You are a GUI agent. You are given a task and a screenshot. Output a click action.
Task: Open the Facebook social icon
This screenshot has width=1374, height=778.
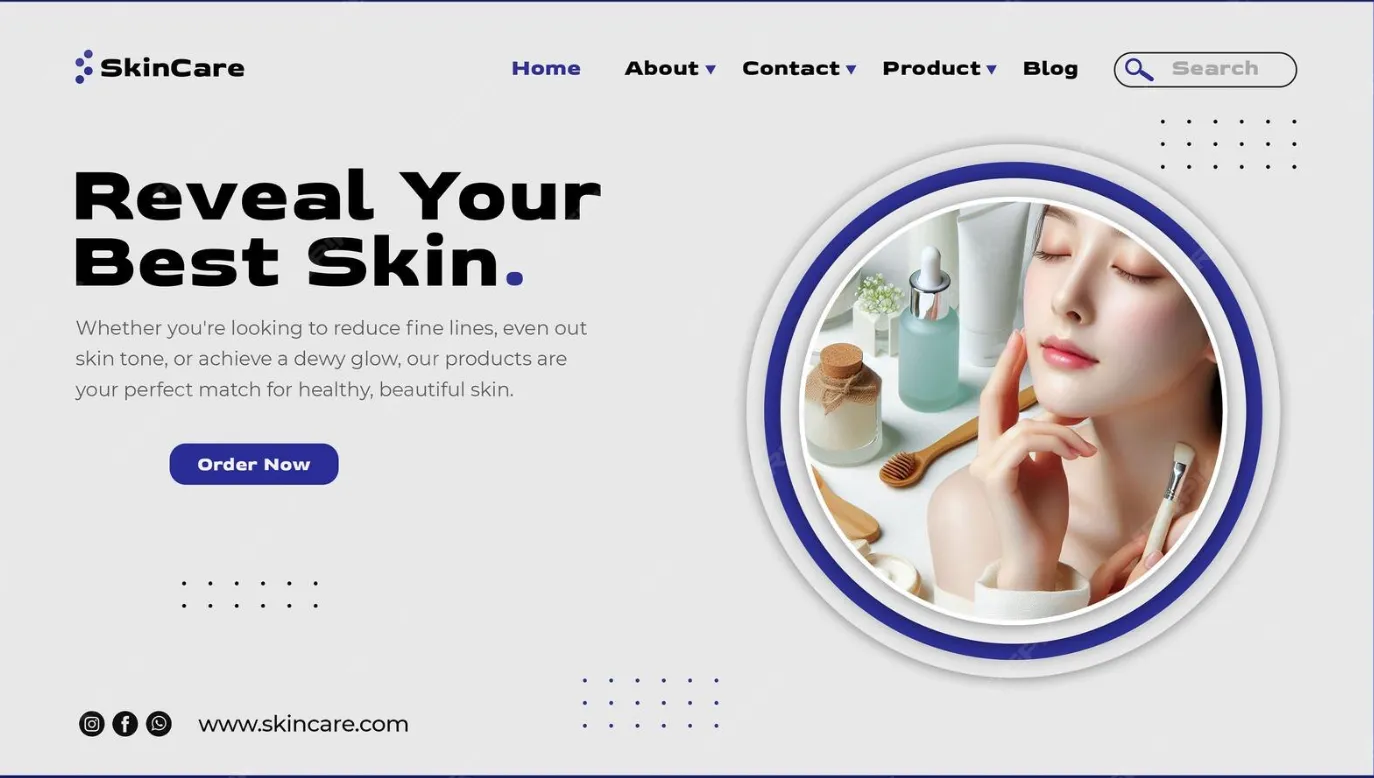tap(125, 724)
